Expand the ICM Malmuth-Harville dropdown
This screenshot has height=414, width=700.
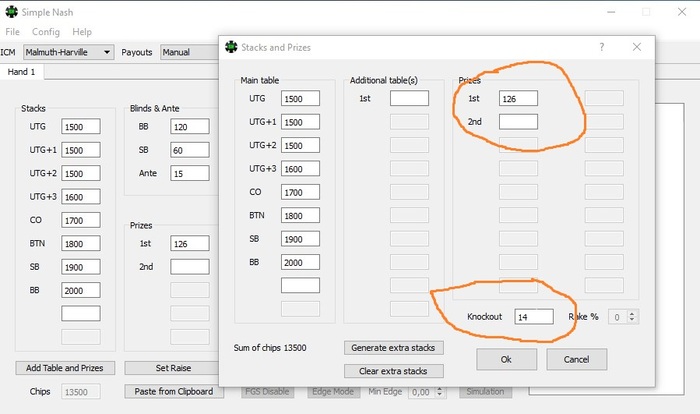click(68, 52)
